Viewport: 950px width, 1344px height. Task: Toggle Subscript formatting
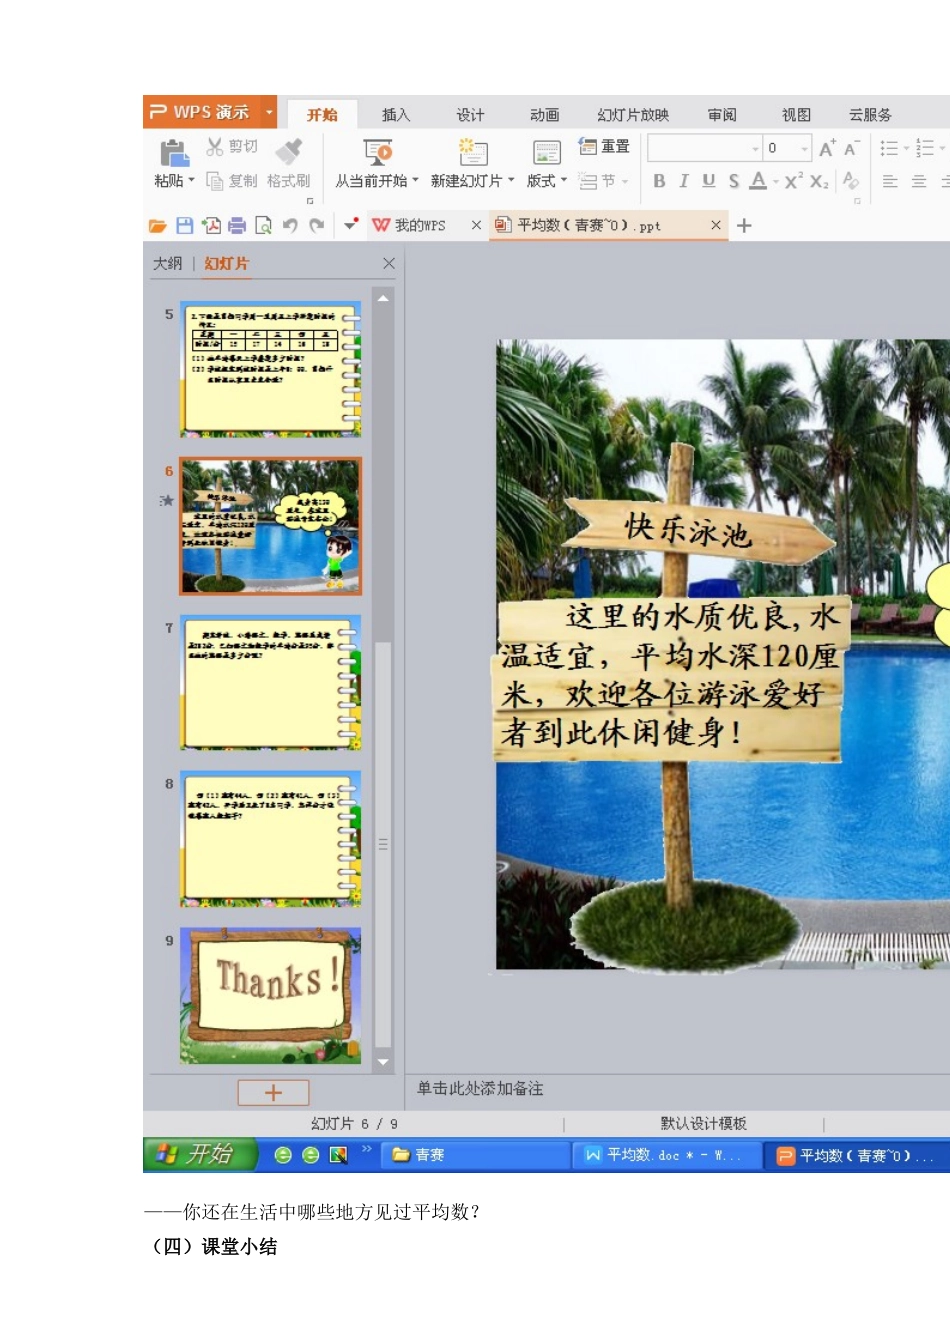[x=819, y=181]
